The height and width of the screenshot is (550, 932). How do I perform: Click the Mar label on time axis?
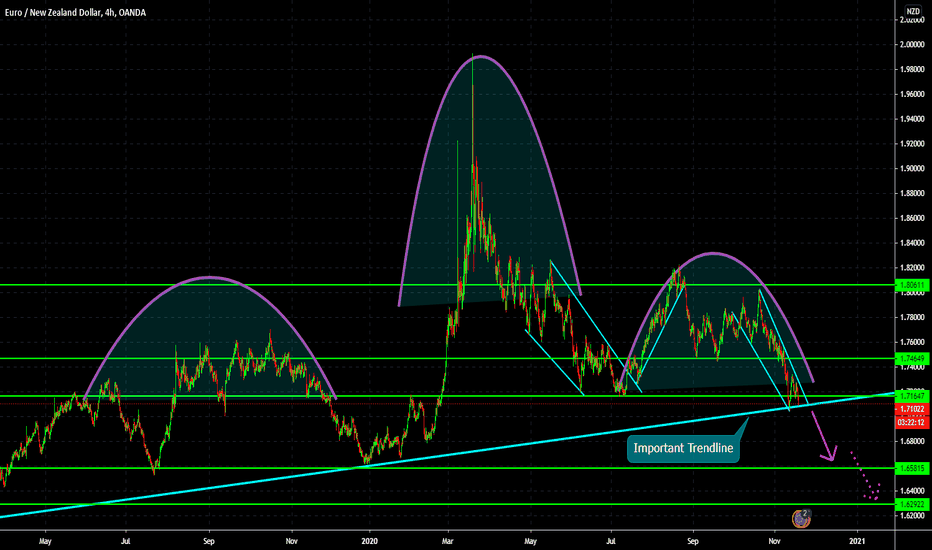click(448, 541)
